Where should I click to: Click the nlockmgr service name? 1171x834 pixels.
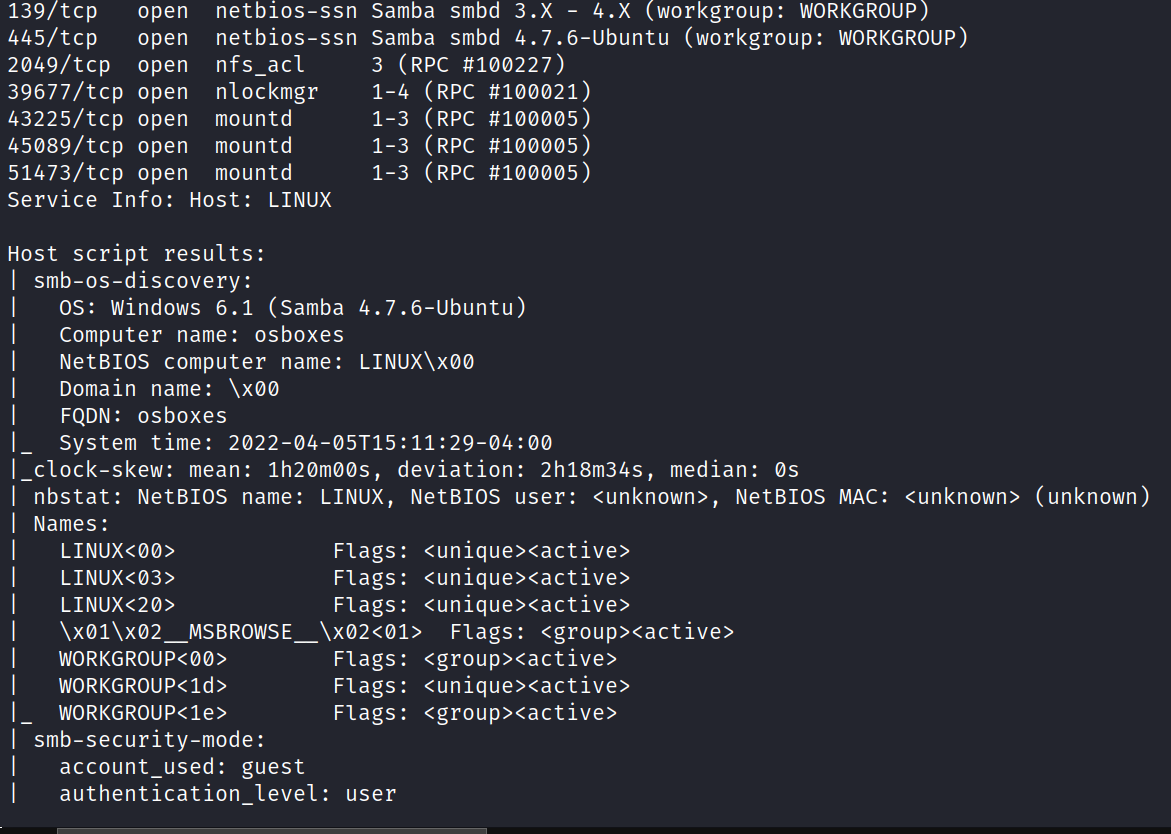tap(266, 92)
